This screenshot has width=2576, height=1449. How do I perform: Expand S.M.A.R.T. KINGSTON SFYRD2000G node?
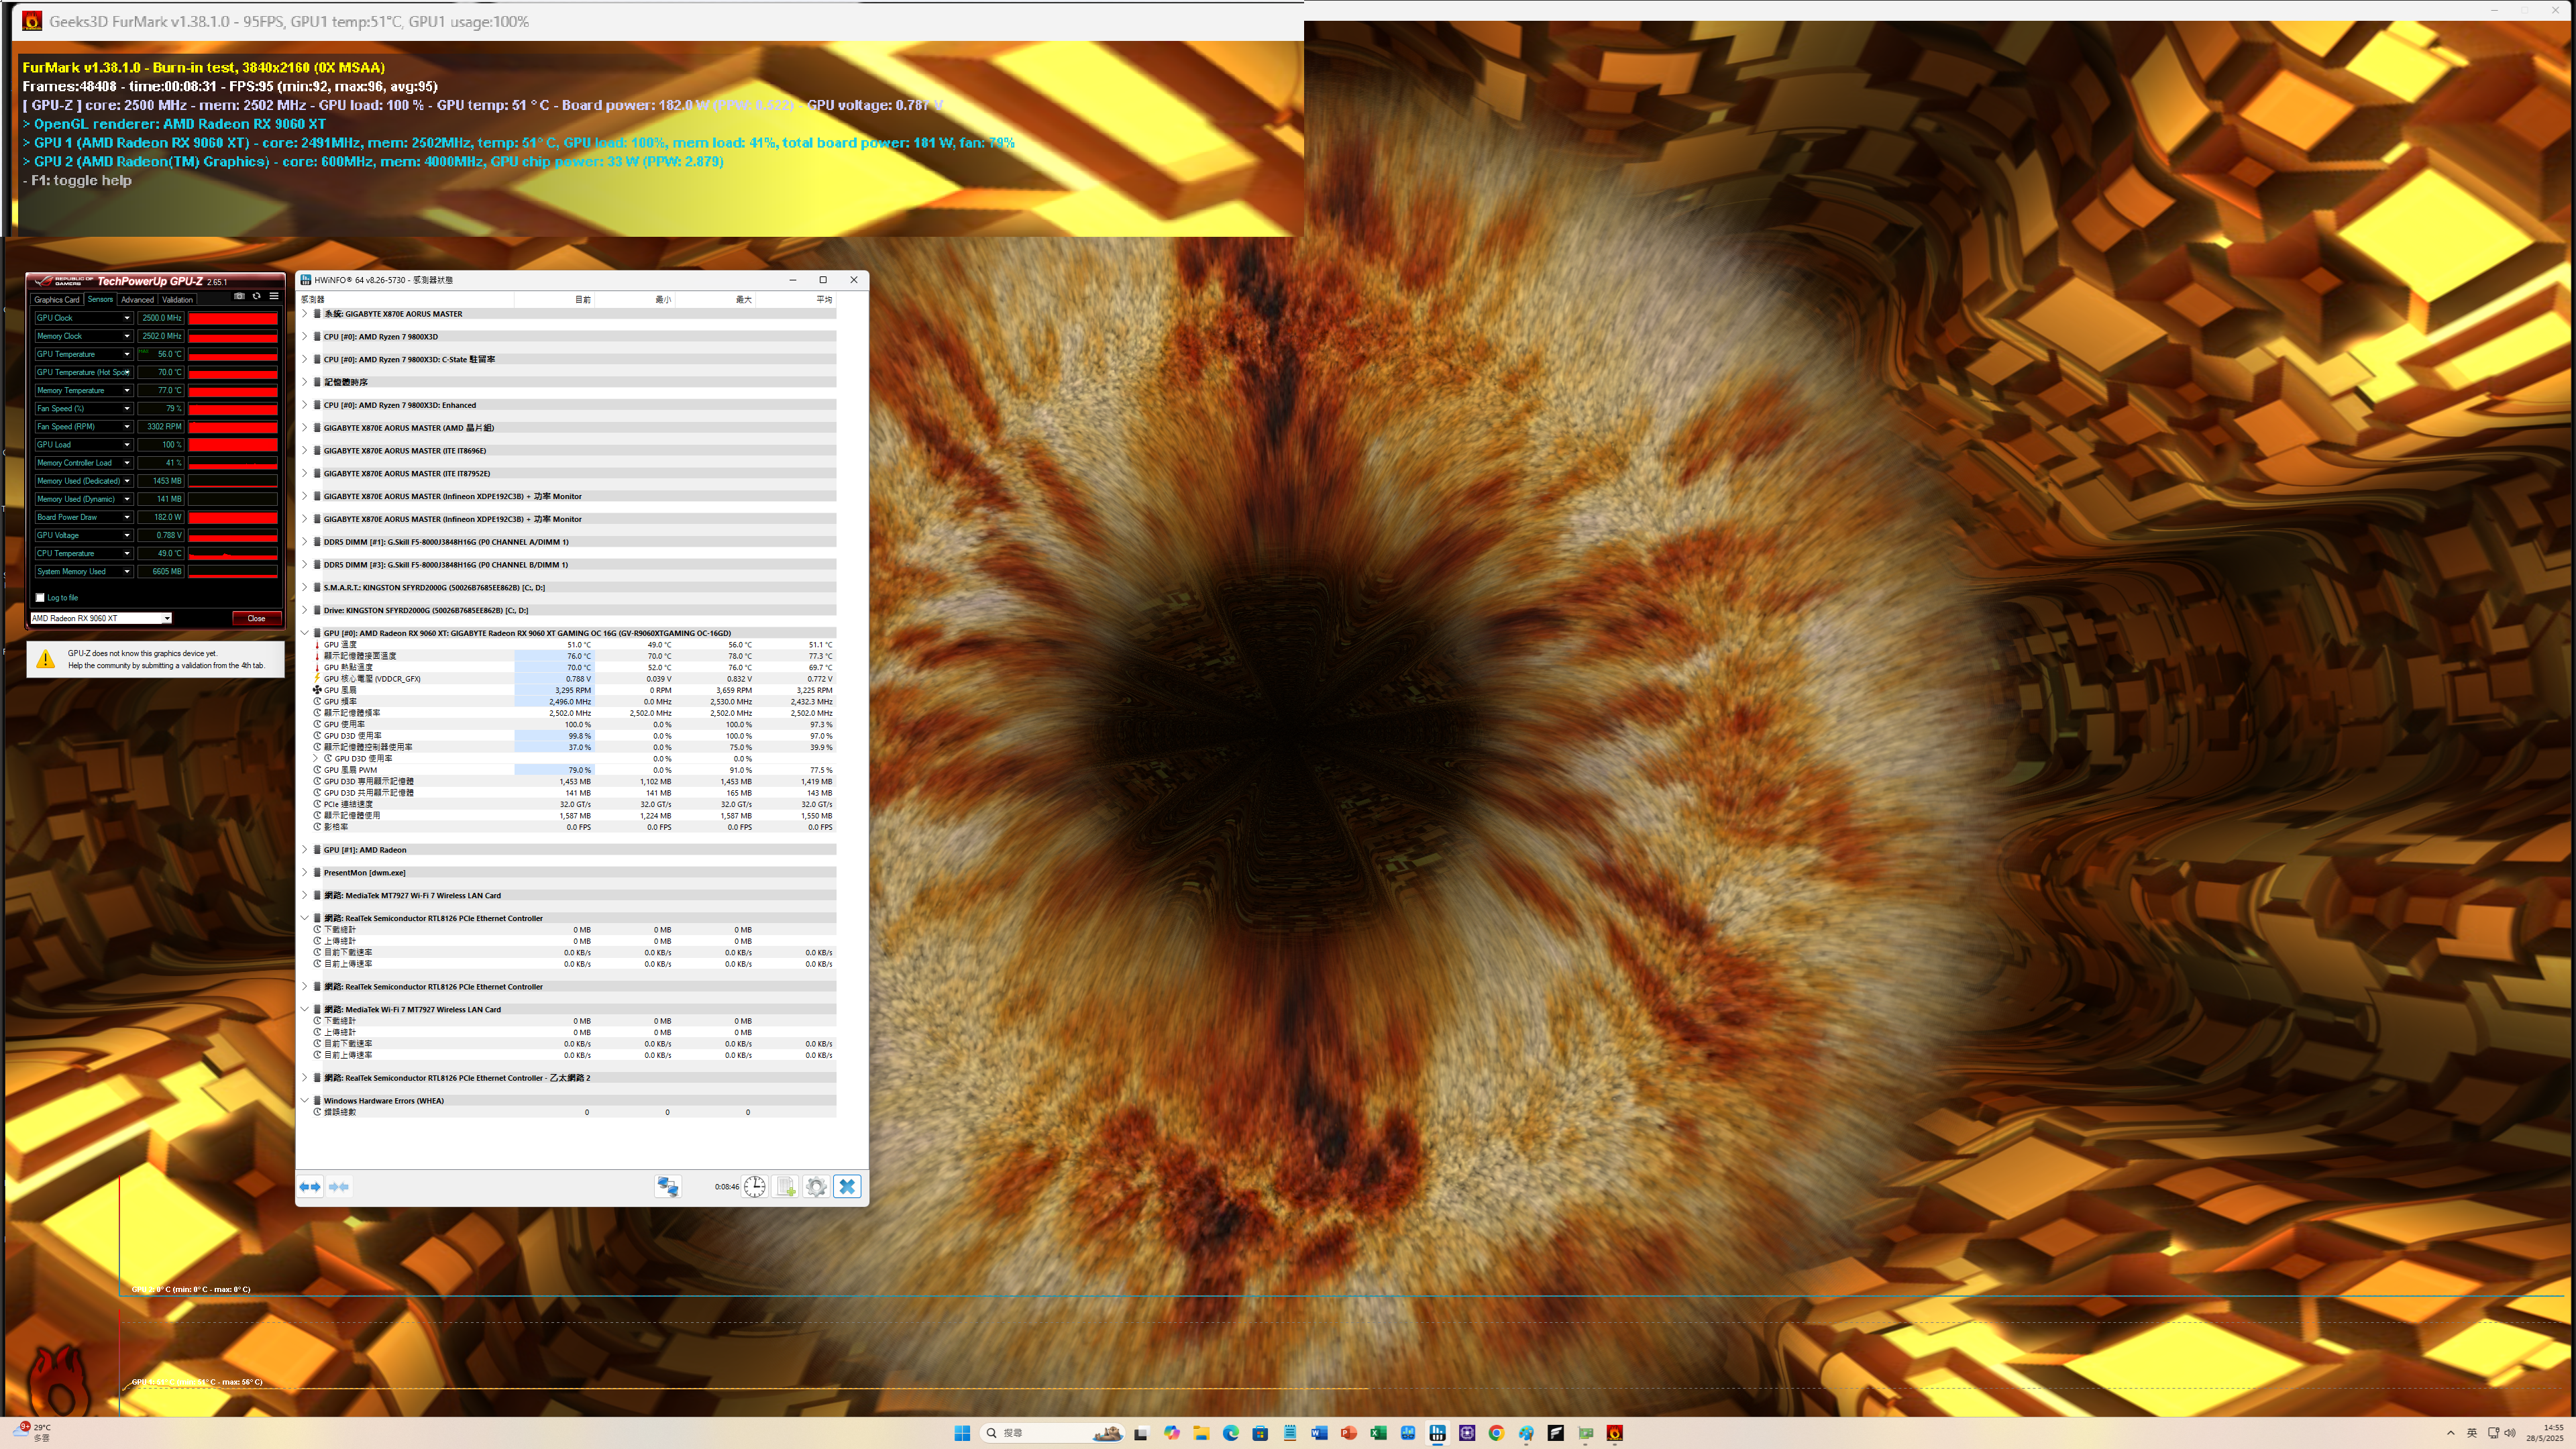pos(305,588)
